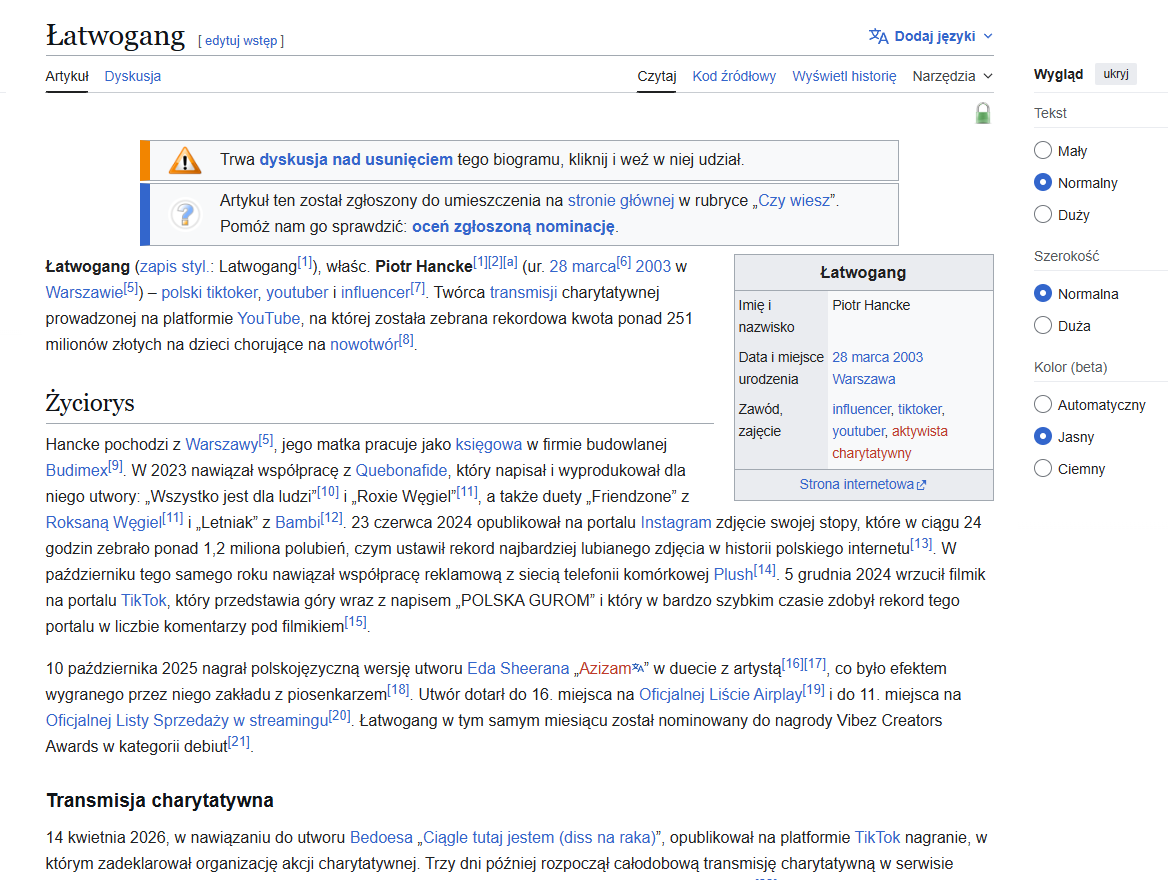The height and width of the screenshot is (880, 1168).
Task: Open the polski tiktoker link
Action: click(x=209, y=292)
